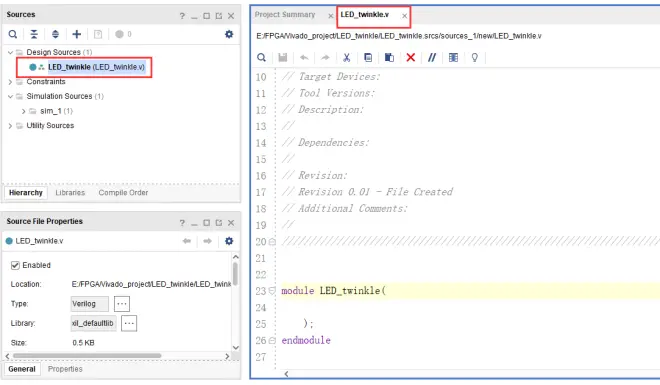Expand the sim_1 folder
This screenshot has height=385, width=660.
pyautogui.click(x=24, y=111)
